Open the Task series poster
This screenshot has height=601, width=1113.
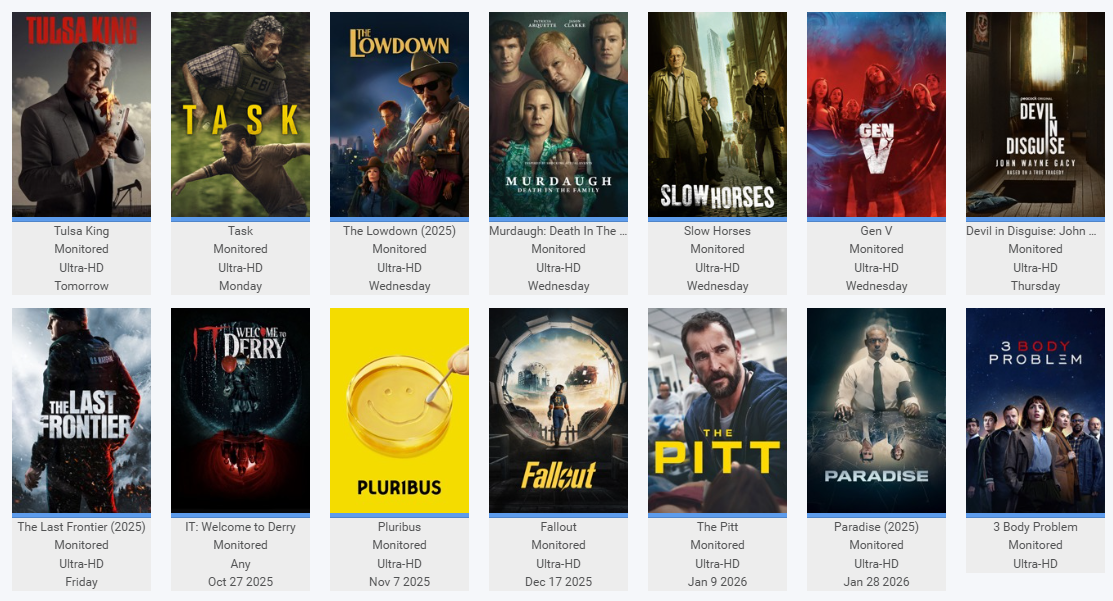[x=241, y=114]
